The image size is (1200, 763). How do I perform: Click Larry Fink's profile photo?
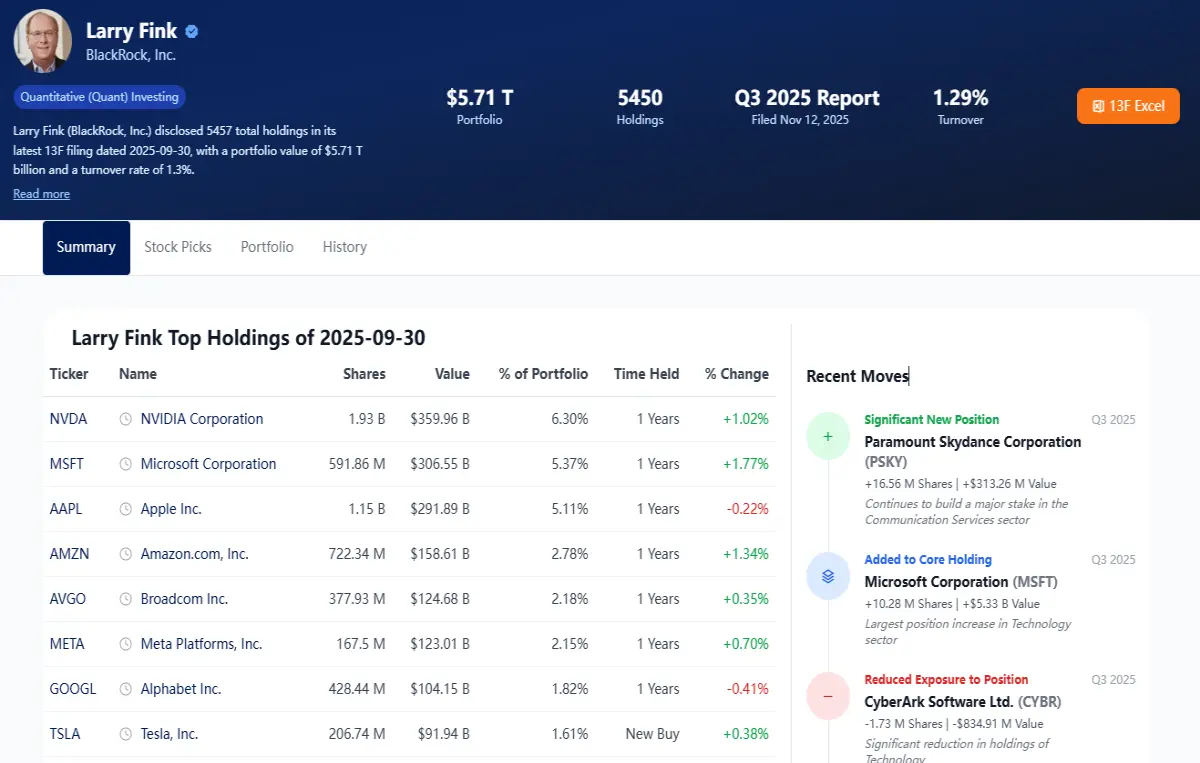[42, 40]
